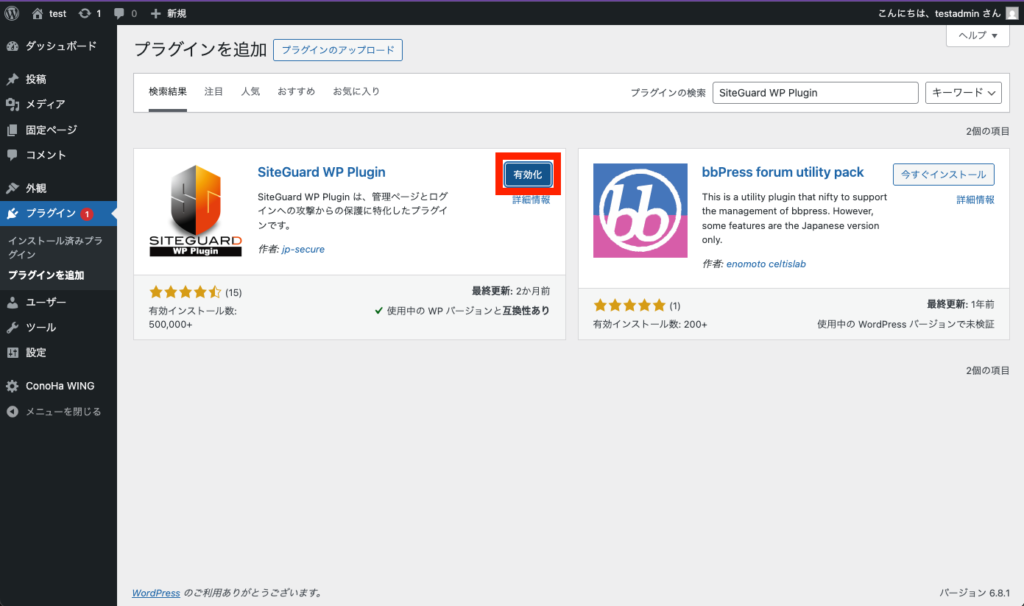The width and height of the screenshot is (1024, 606).
Task: Click the プラグインのアップロード button
Action: tap(338, 50)
